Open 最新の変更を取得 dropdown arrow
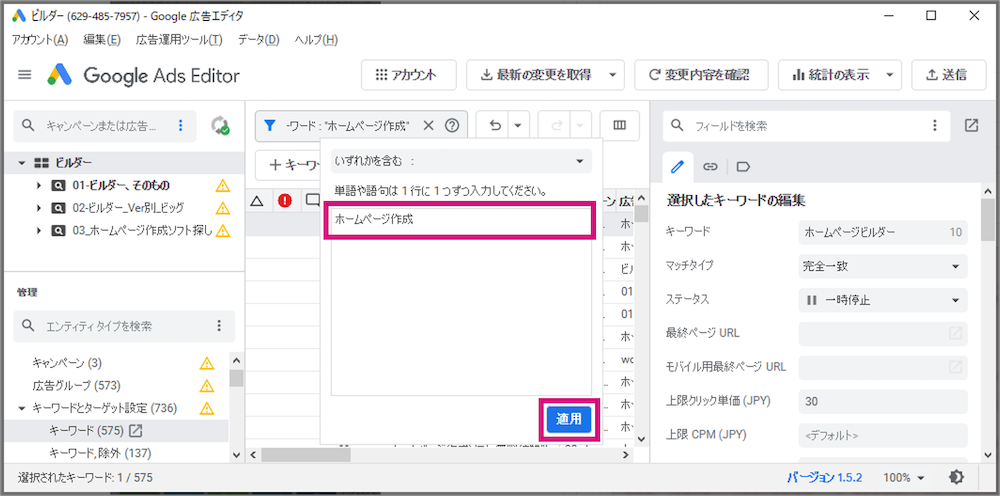Viewport: 1000px width, 496px height. [x=612, y=75]
